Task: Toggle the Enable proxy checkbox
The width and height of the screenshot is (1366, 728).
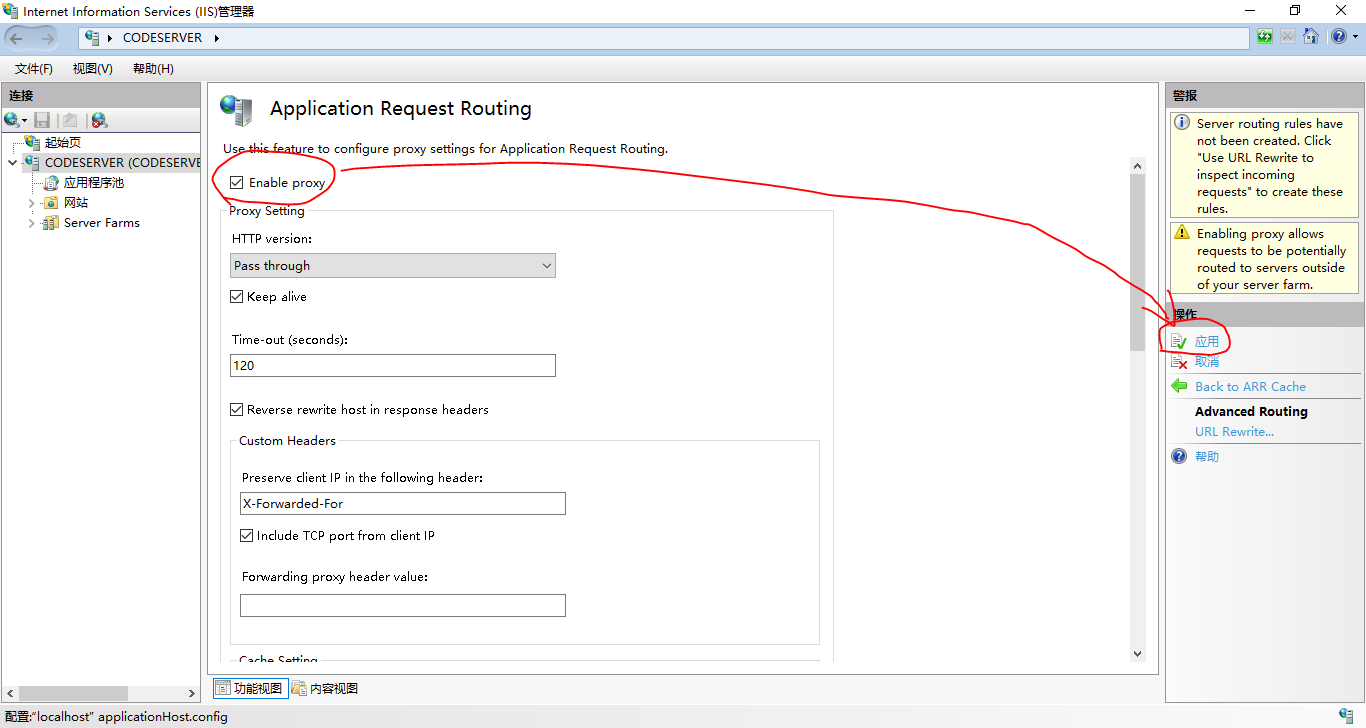Action: [237, 183]
